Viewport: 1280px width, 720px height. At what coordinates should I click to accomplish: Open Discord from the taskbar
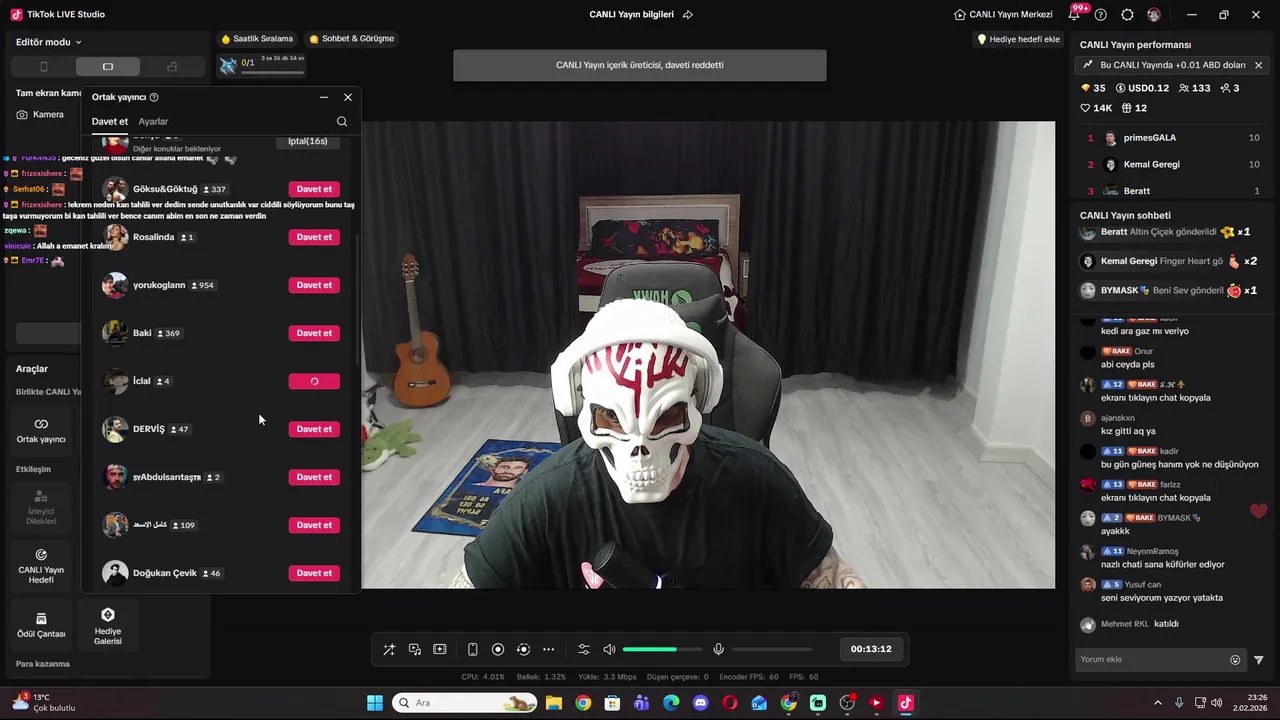pos(700,703)
